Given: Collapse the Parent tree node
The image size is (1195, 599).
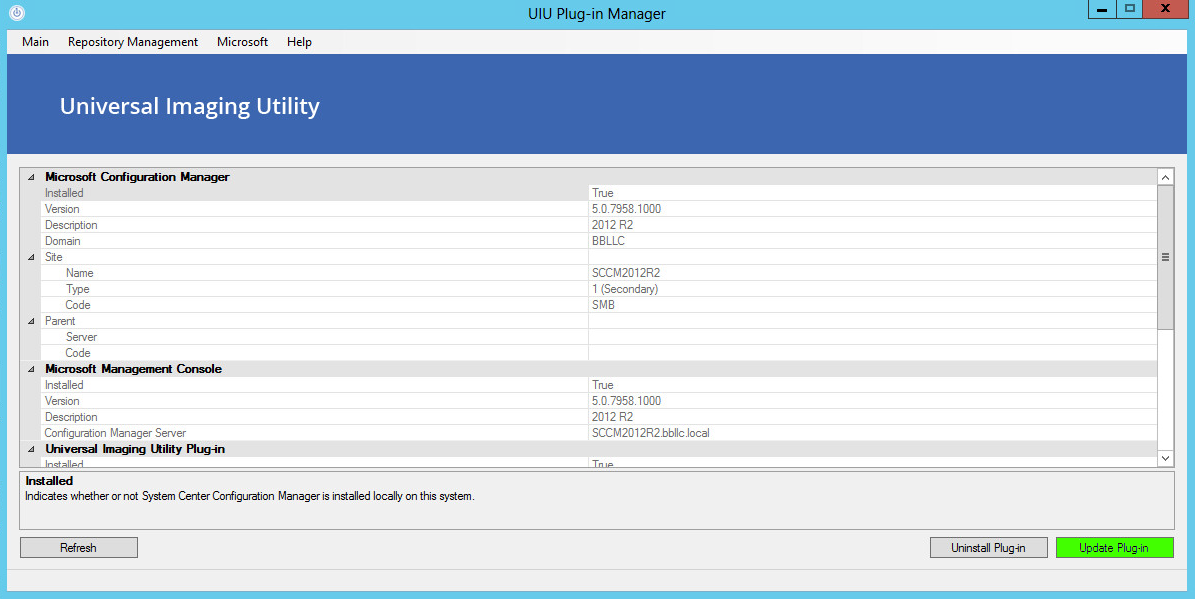Looking at the screenshot, I should (x=31, y=321).
